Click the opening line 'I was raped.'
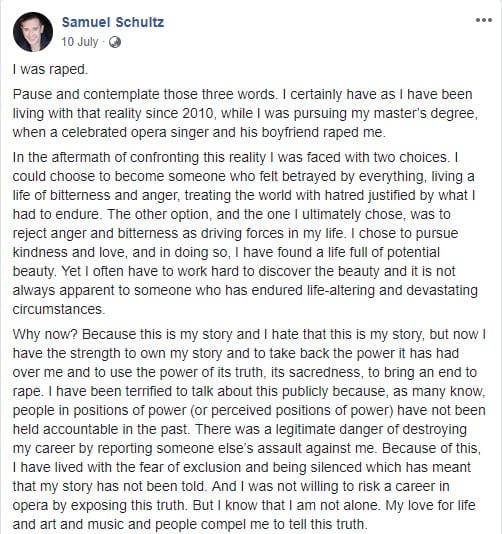 50,69
